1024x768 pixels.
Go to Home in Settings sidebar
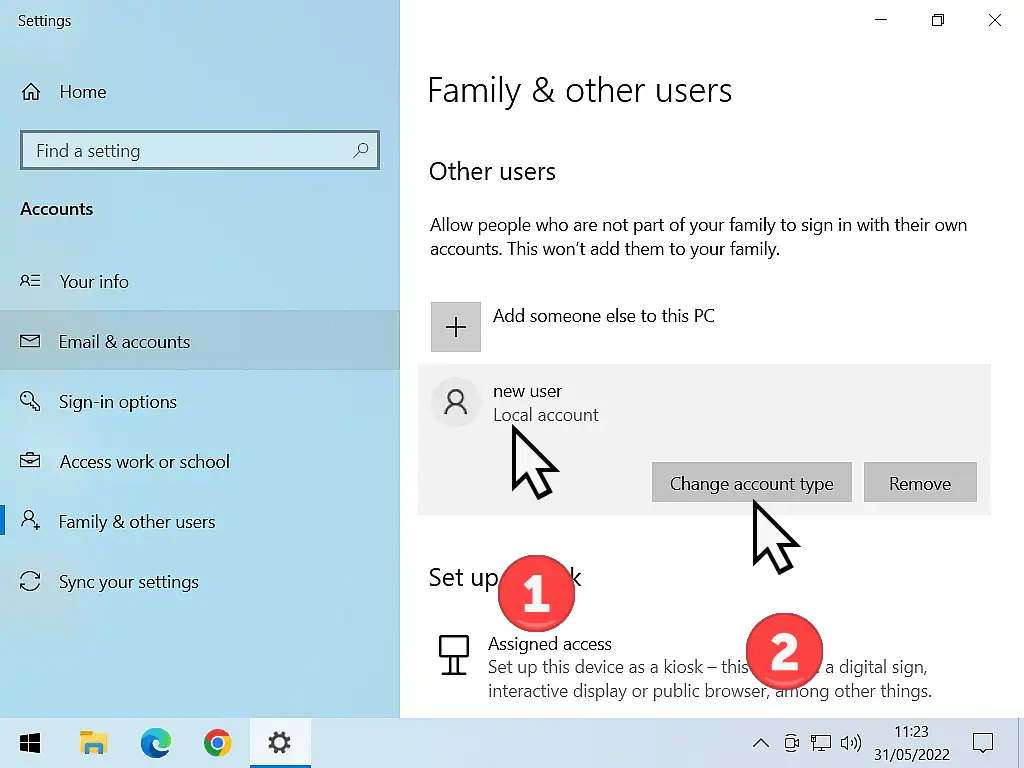[82, 91]
